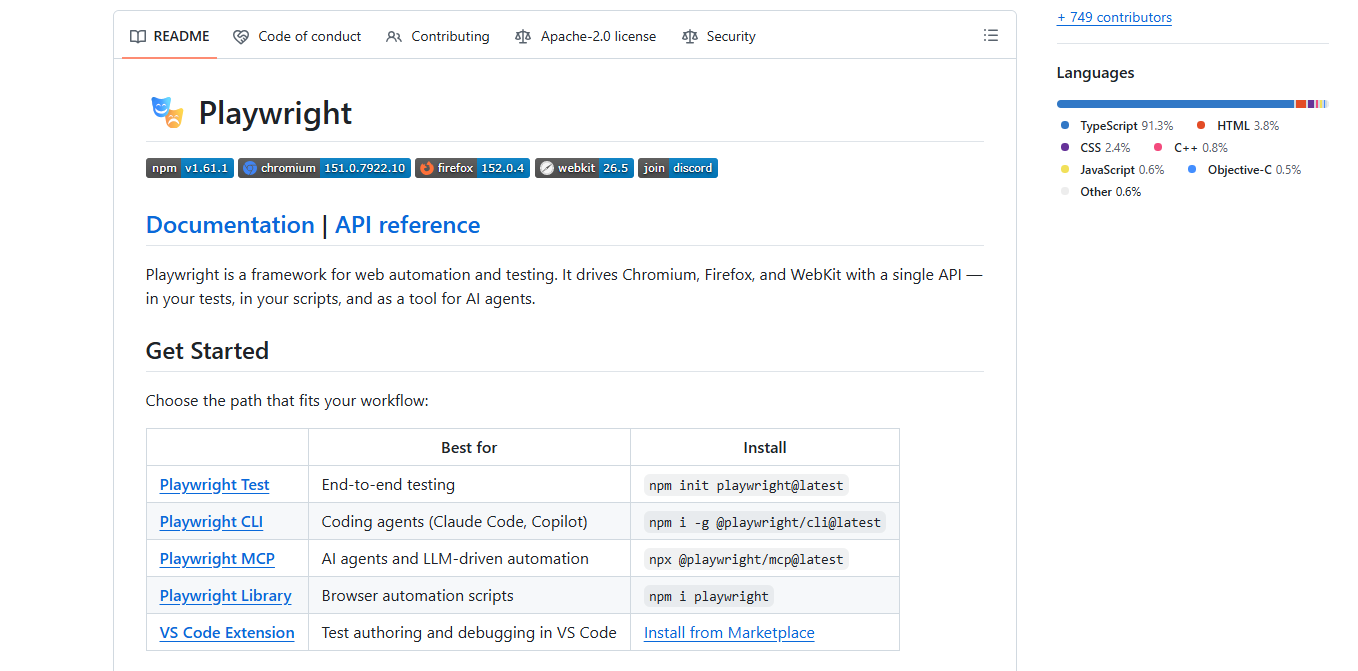
Task: Open the Playwright Library link
Action: [x=226, y=596]
